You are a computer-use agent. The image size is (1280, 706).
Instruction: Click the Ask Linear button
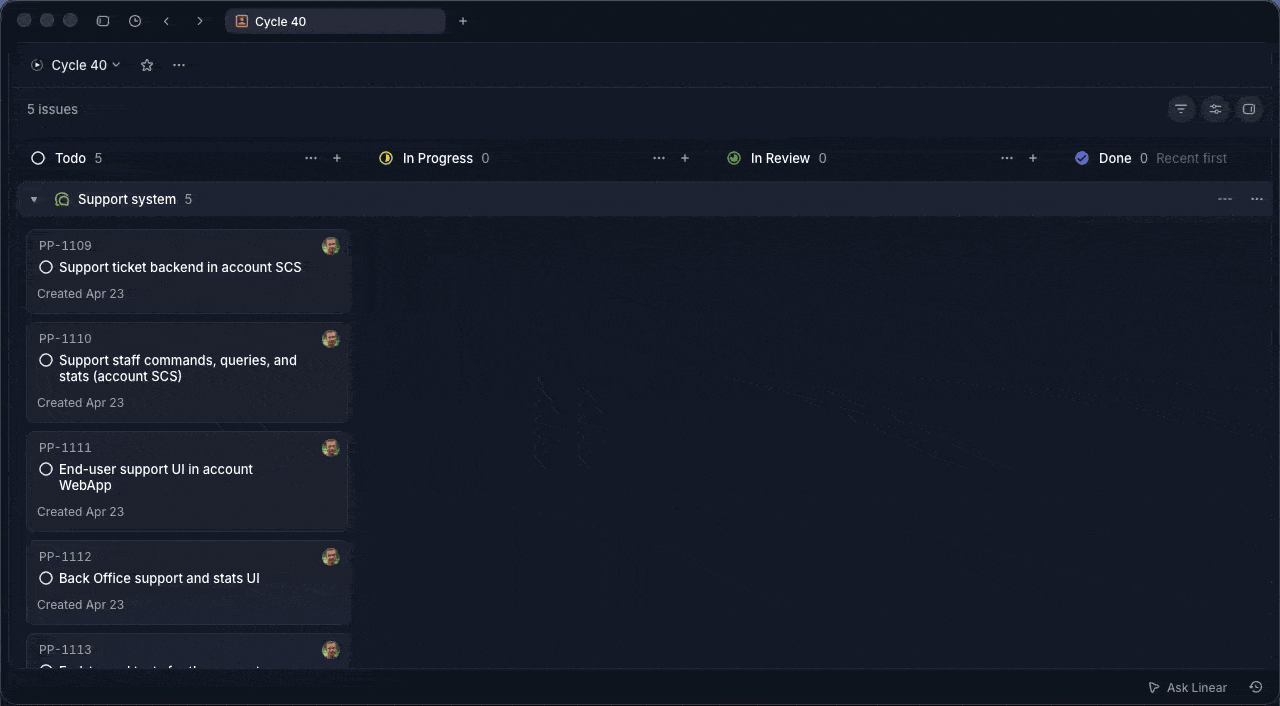(x=1186, y=687)
